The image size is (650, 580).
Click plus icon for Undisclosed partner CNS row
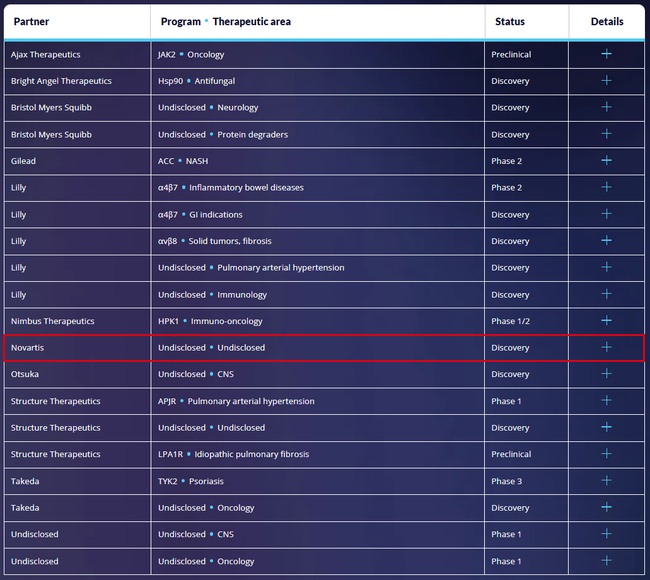click(606, 534)
